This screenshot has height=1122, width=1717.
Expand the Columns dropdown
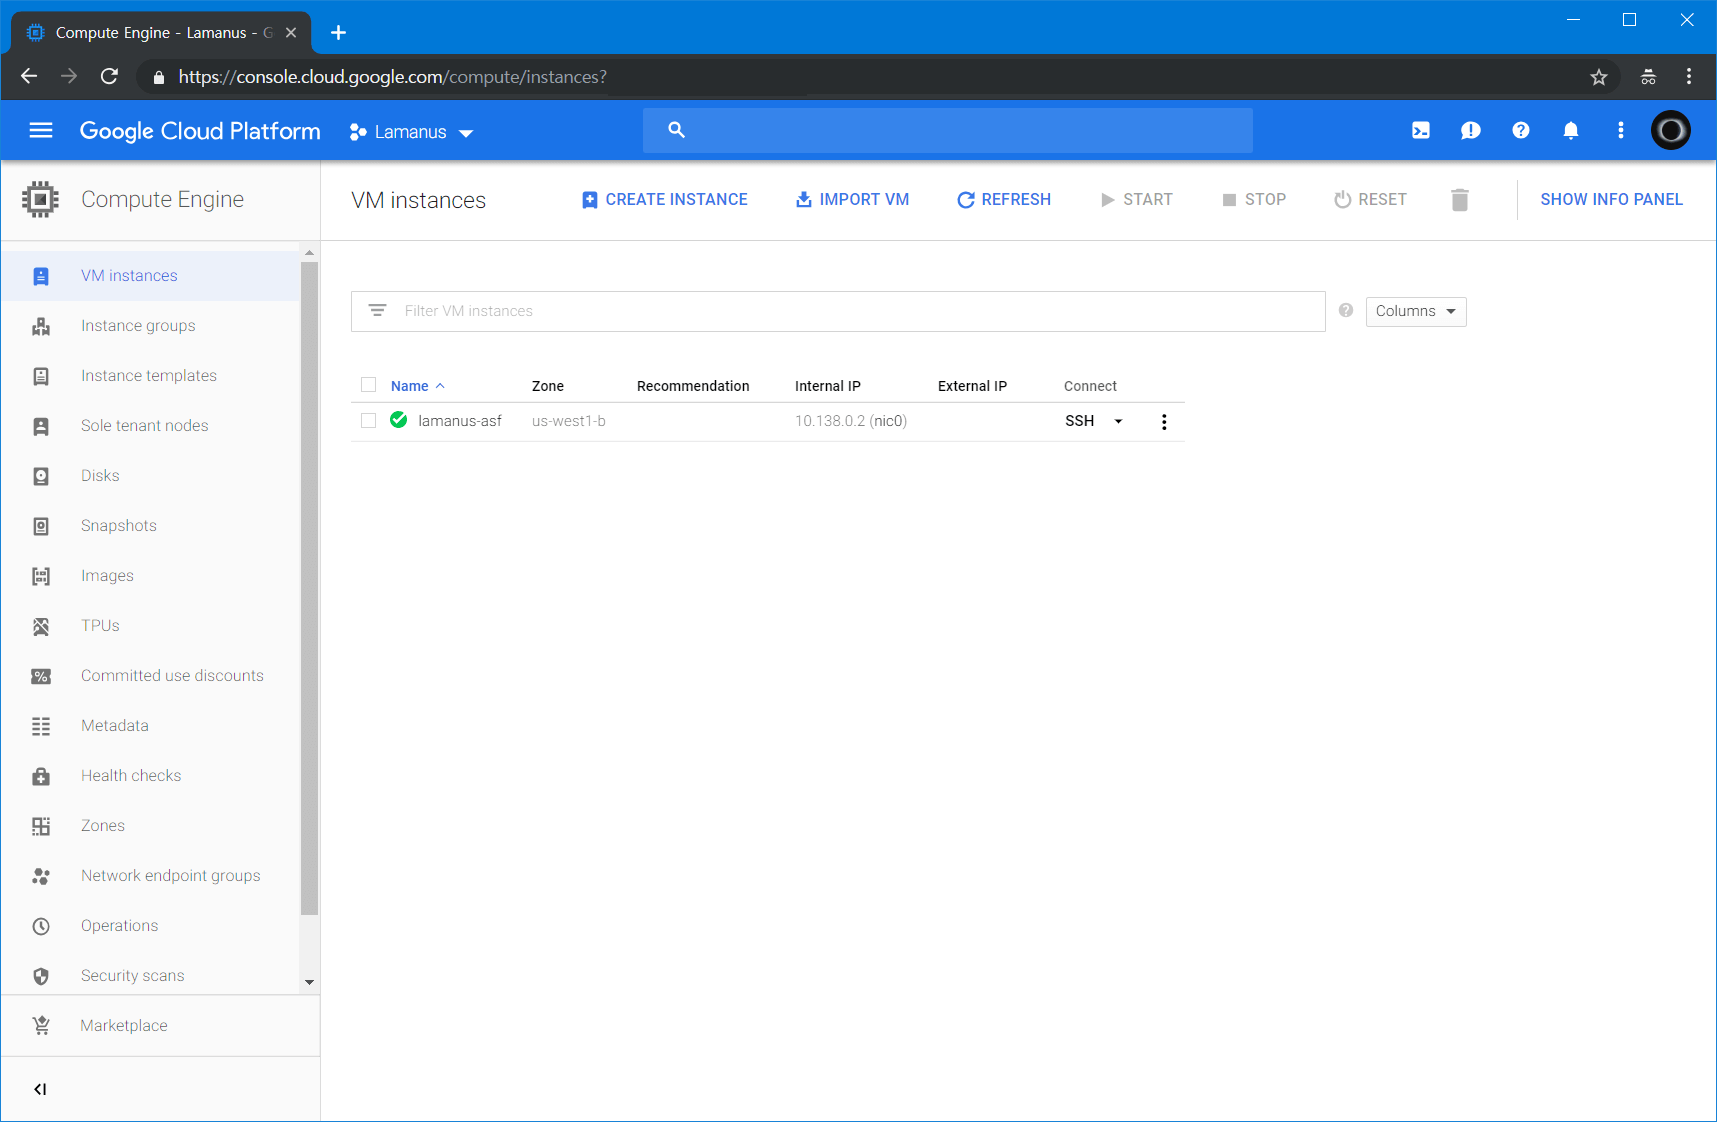(1415, 312)
